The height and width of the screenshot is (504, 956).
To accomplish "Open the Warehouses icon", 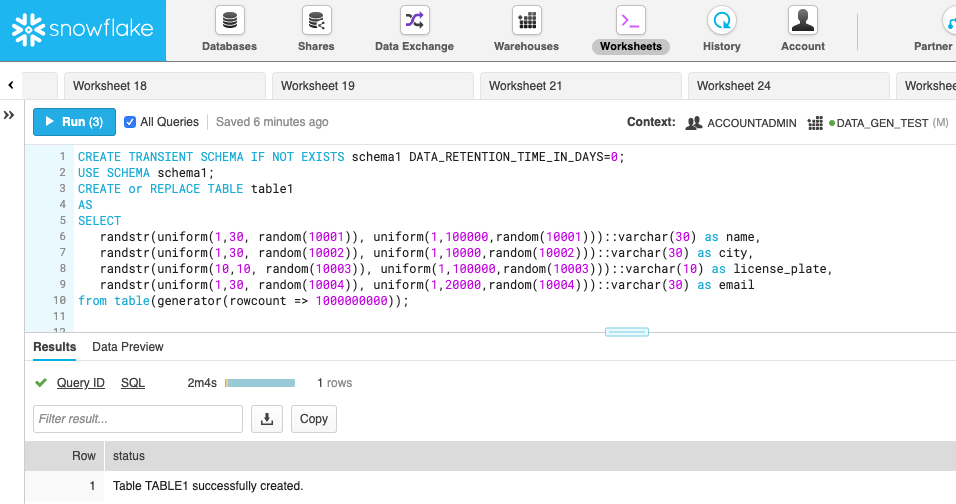I will (x=526, y=21).
